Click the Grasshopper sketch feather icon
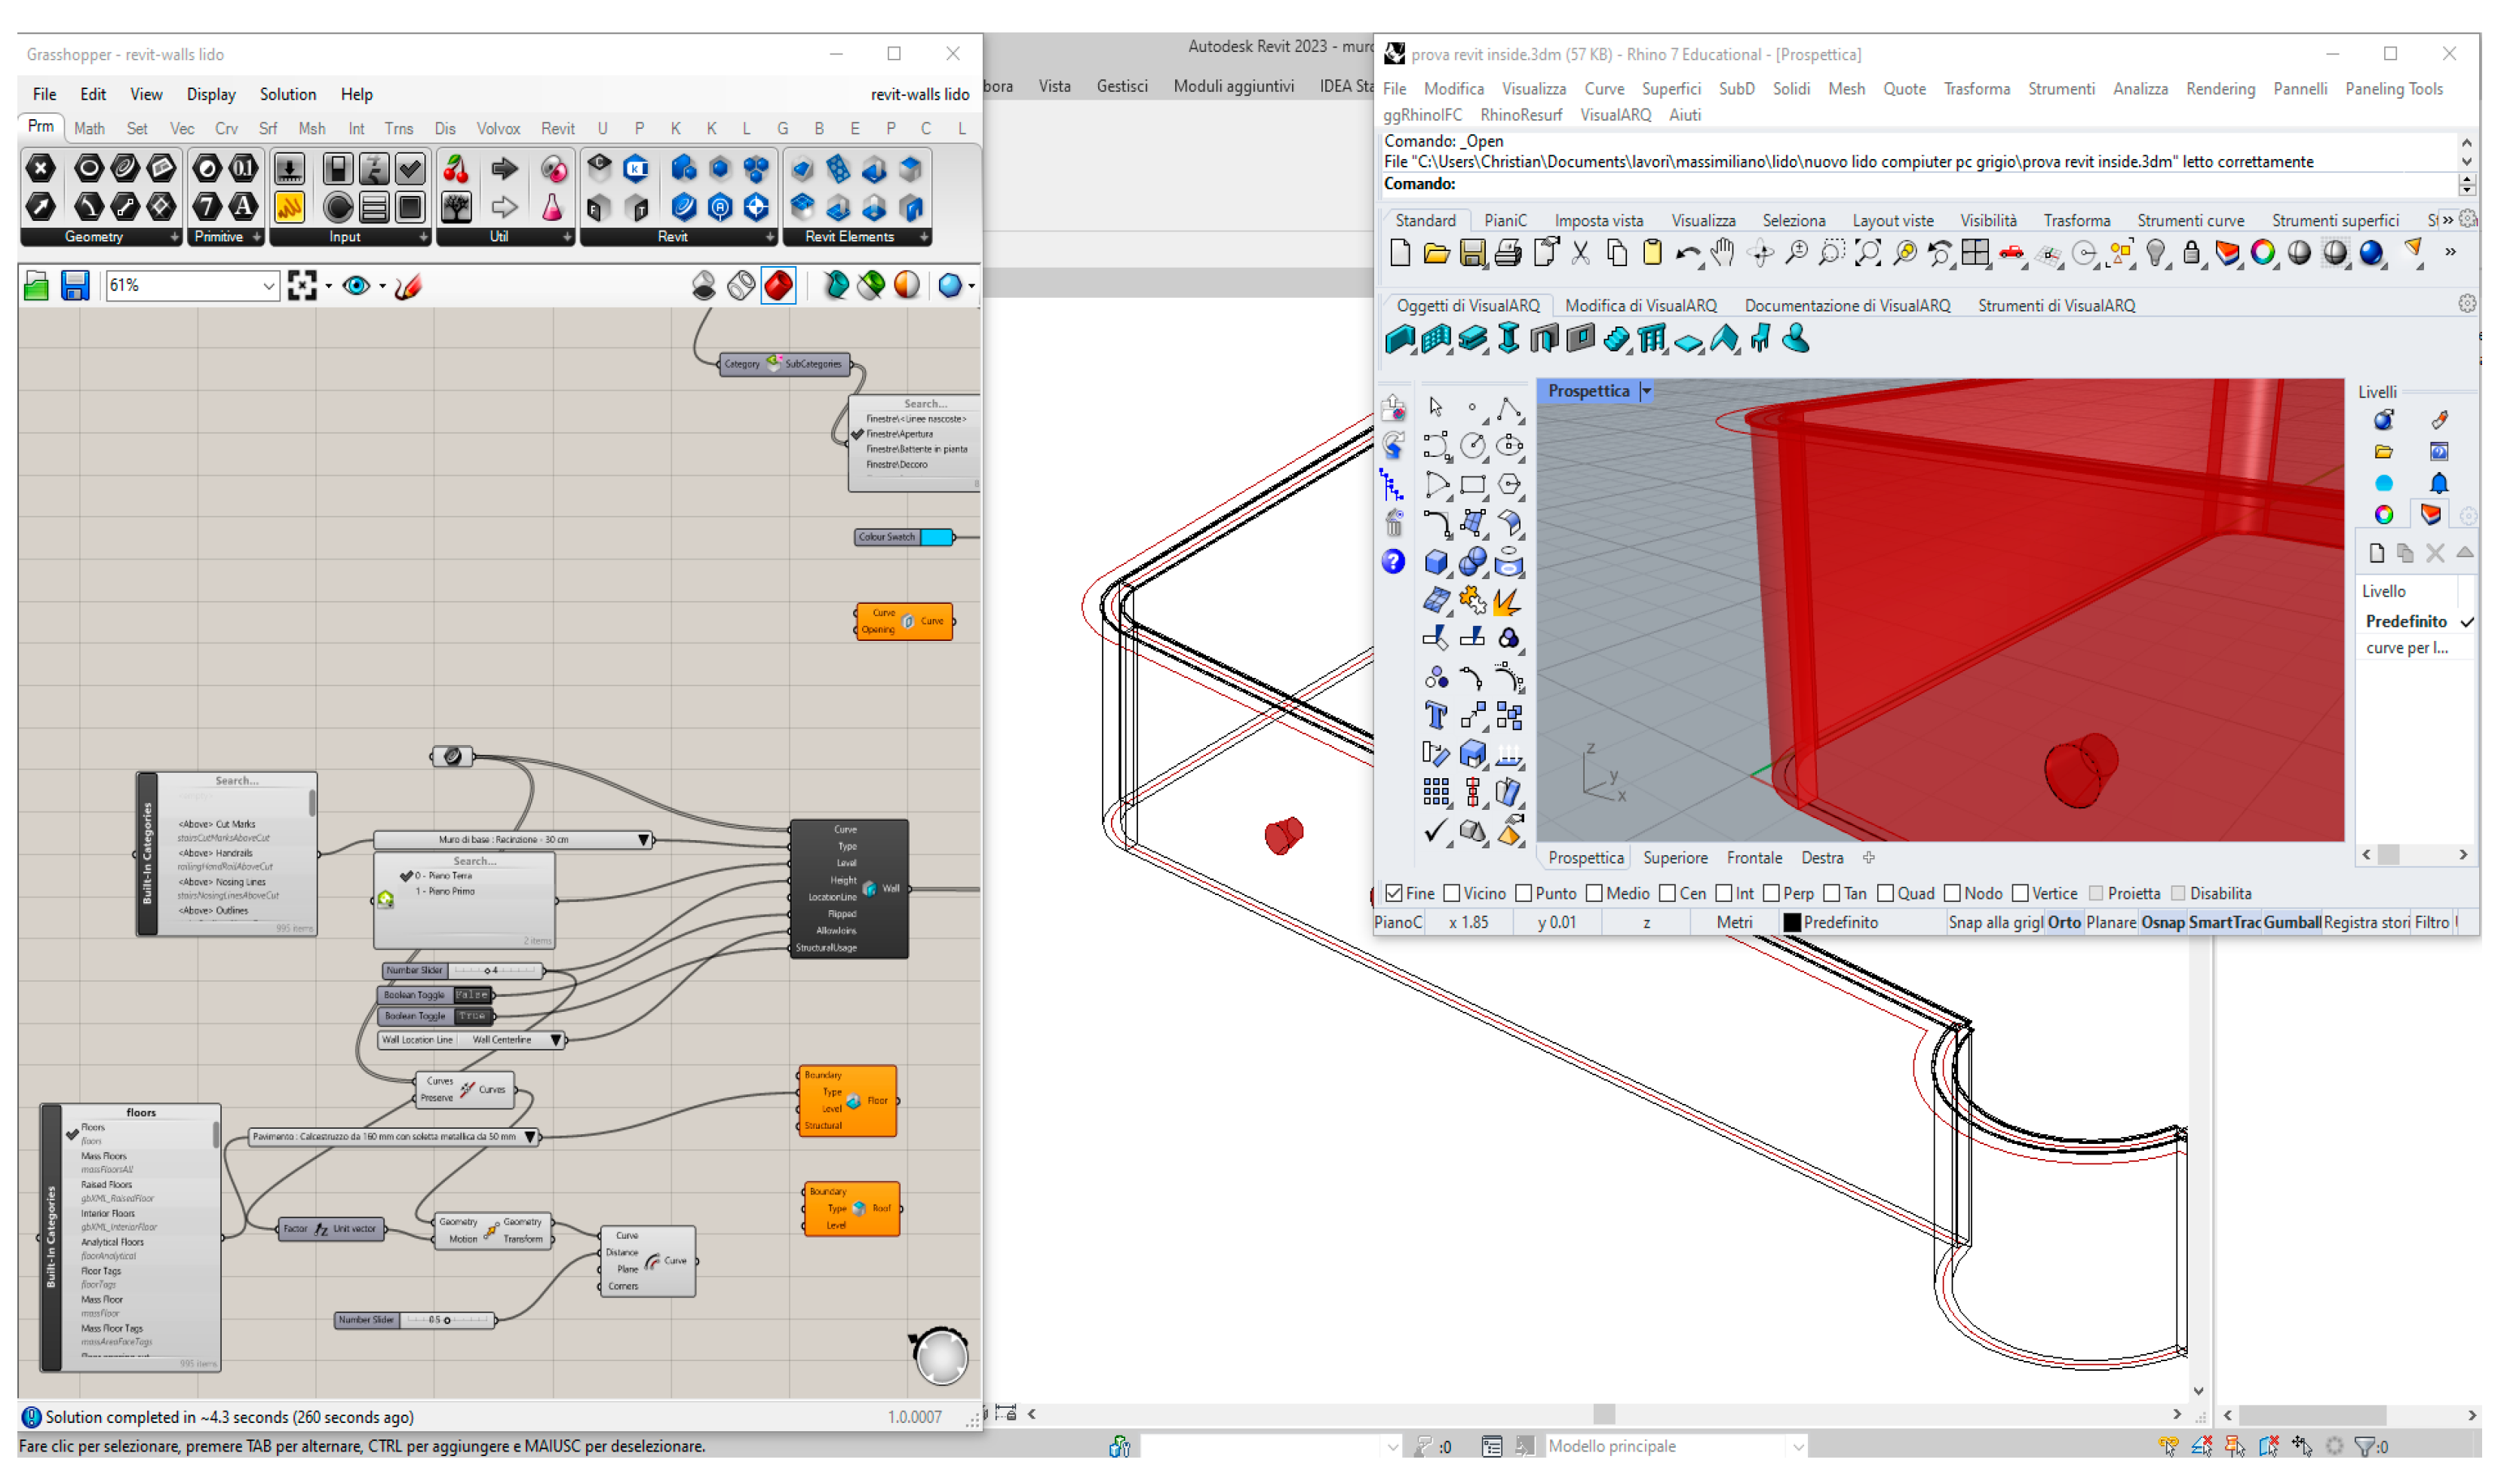Screen dimensions: 2504x1484 408,286
